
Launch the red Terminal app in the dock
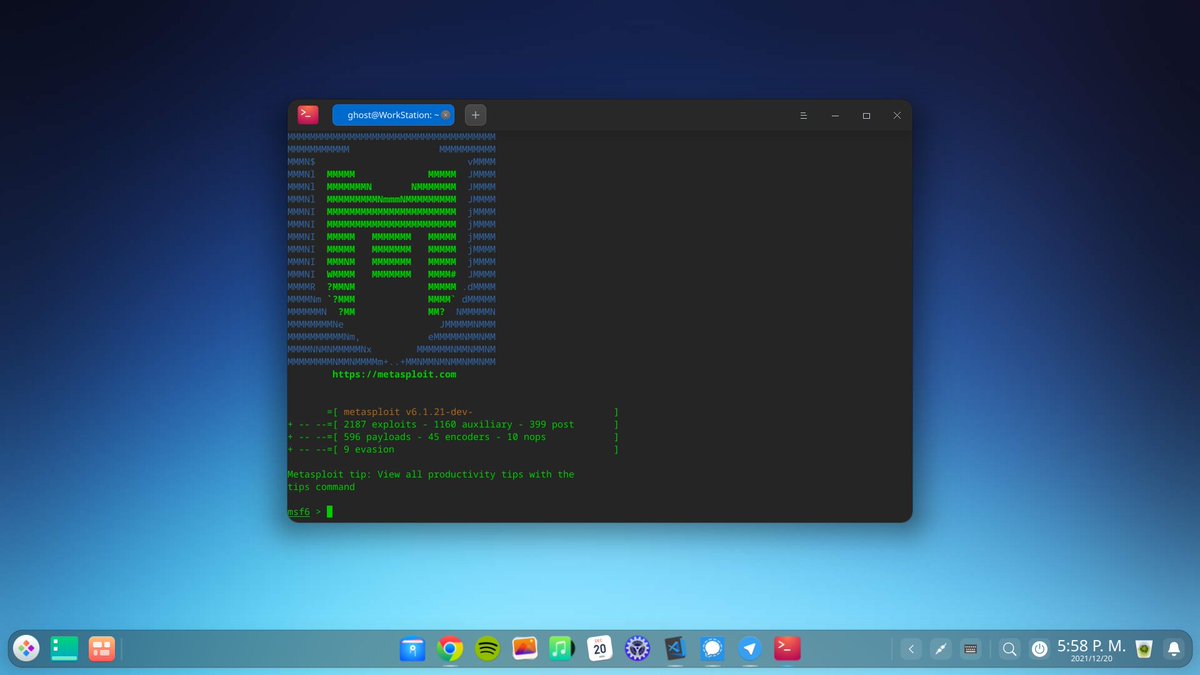pyautogui.click(x=787, y=648)
